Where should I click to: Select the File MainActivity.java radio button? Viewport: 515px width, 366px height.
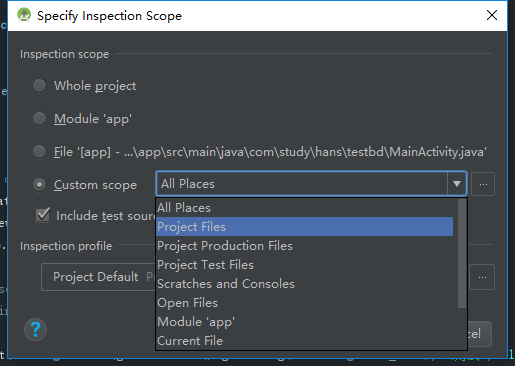click(39, 152)
